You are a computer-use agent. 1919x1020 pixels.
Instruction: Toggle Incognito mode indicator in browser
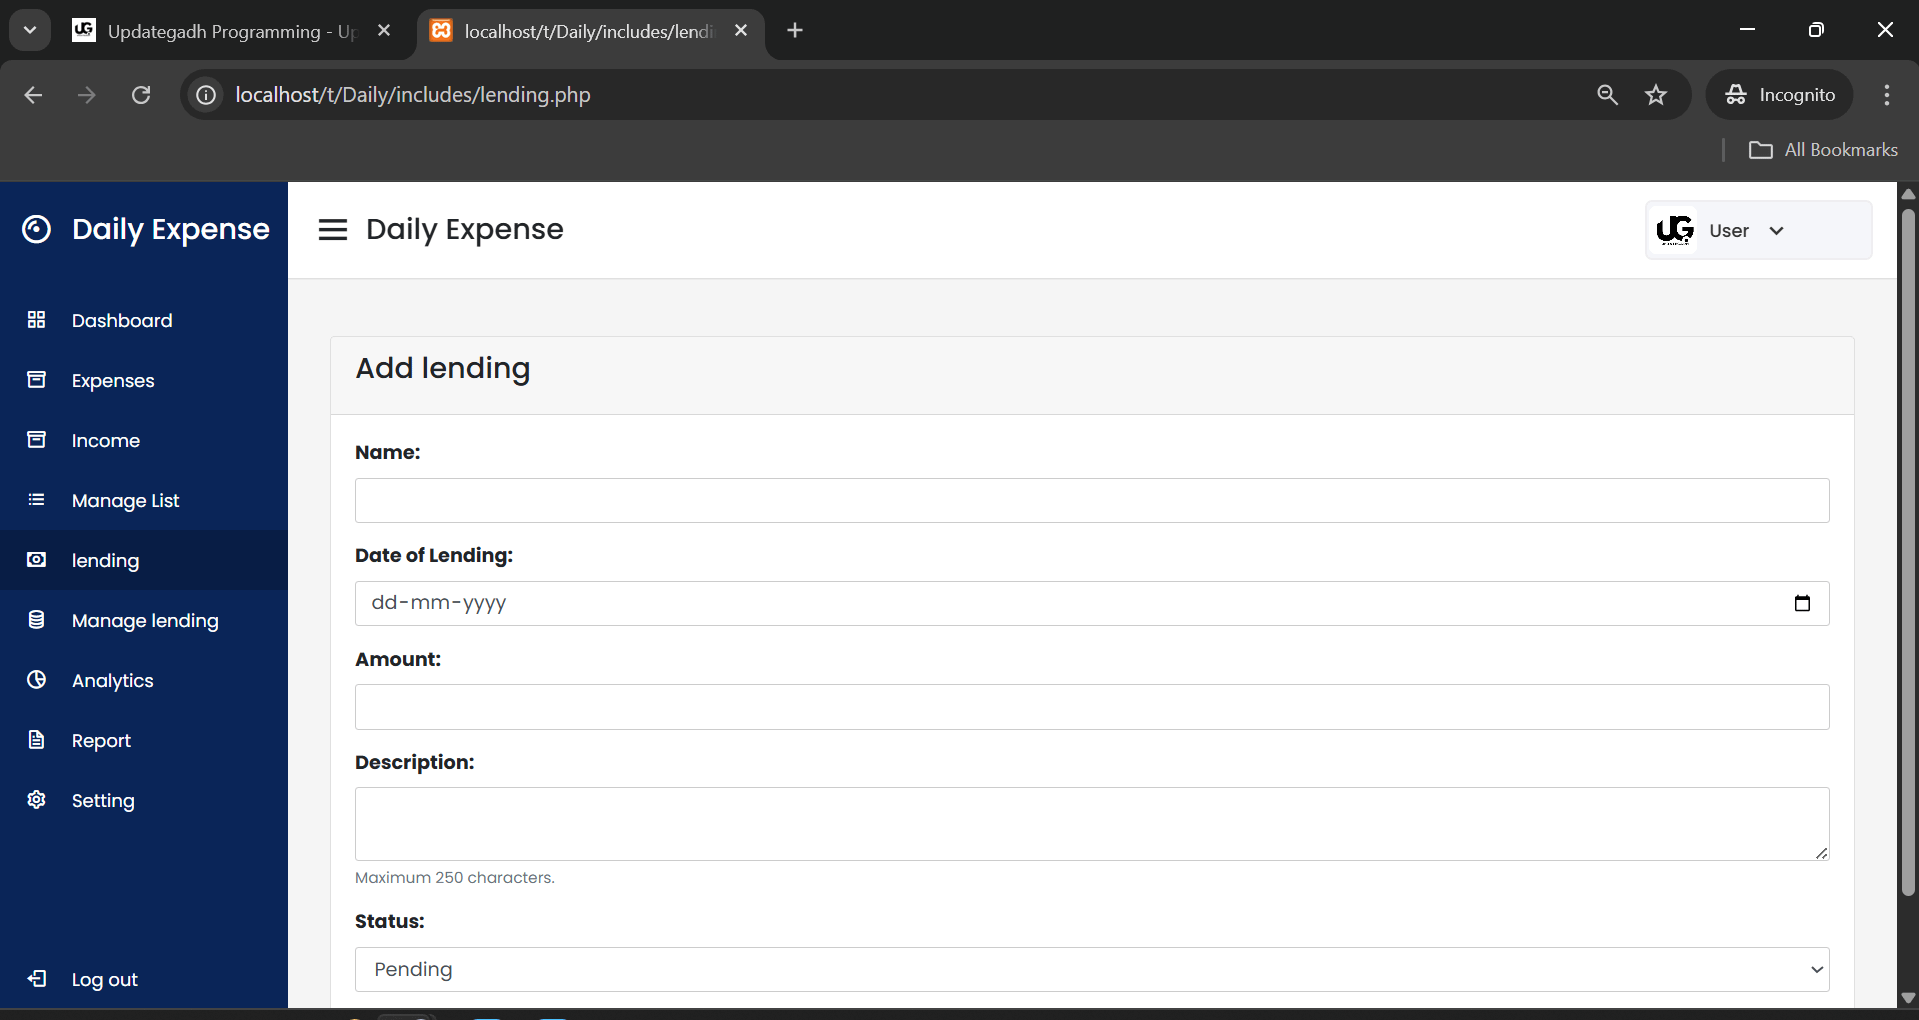pos(1781,94)
